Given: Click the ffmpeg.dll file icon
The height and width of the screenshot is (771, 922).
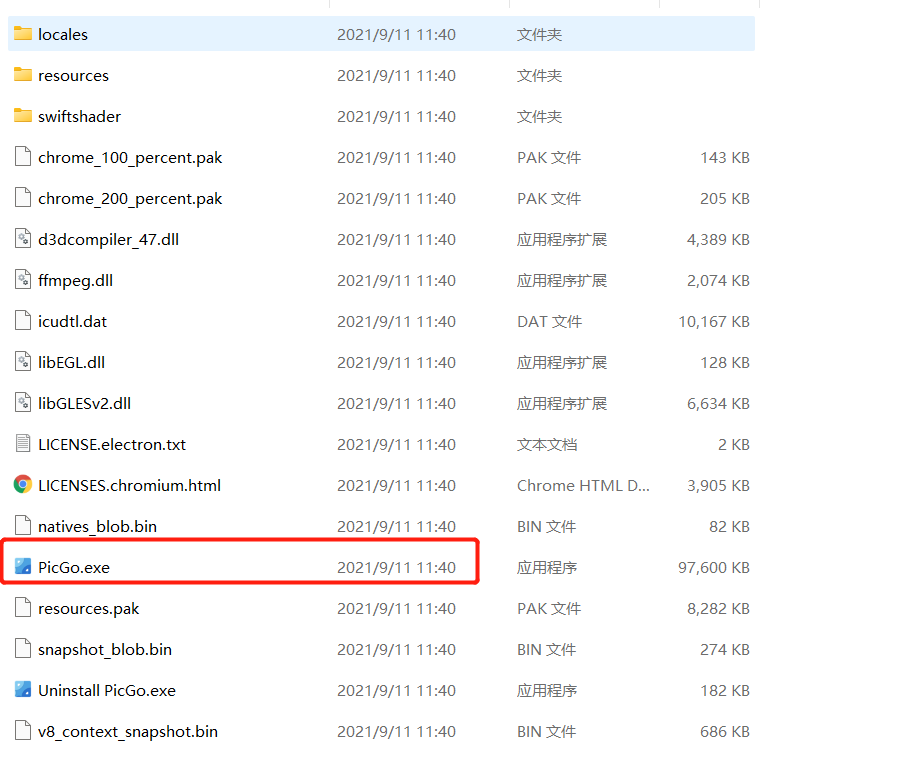Looking at the screenshot, I should [23, 279].
